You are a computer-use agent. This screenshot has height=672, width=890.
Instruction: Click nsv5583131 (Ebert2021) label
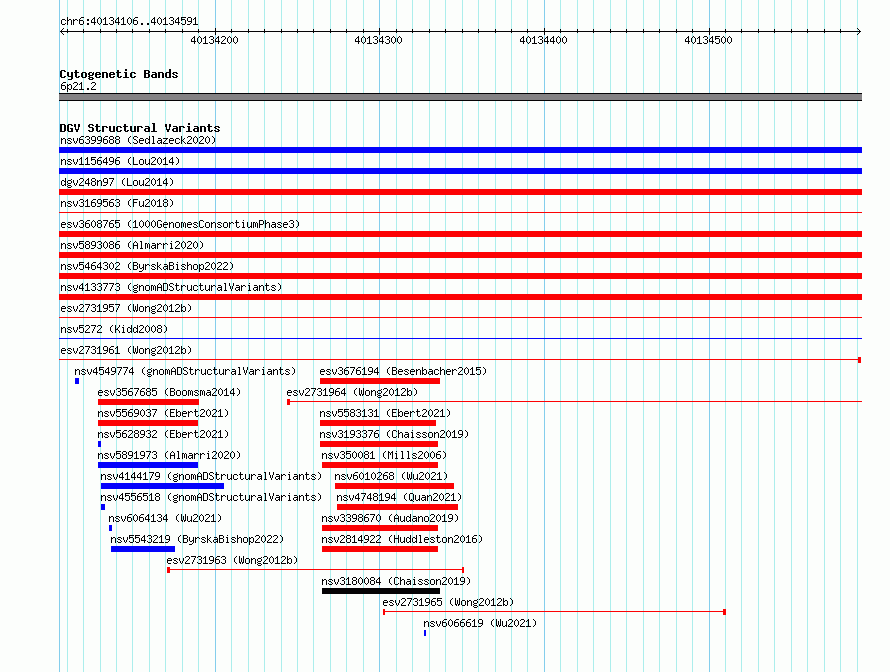pos(385,413)
